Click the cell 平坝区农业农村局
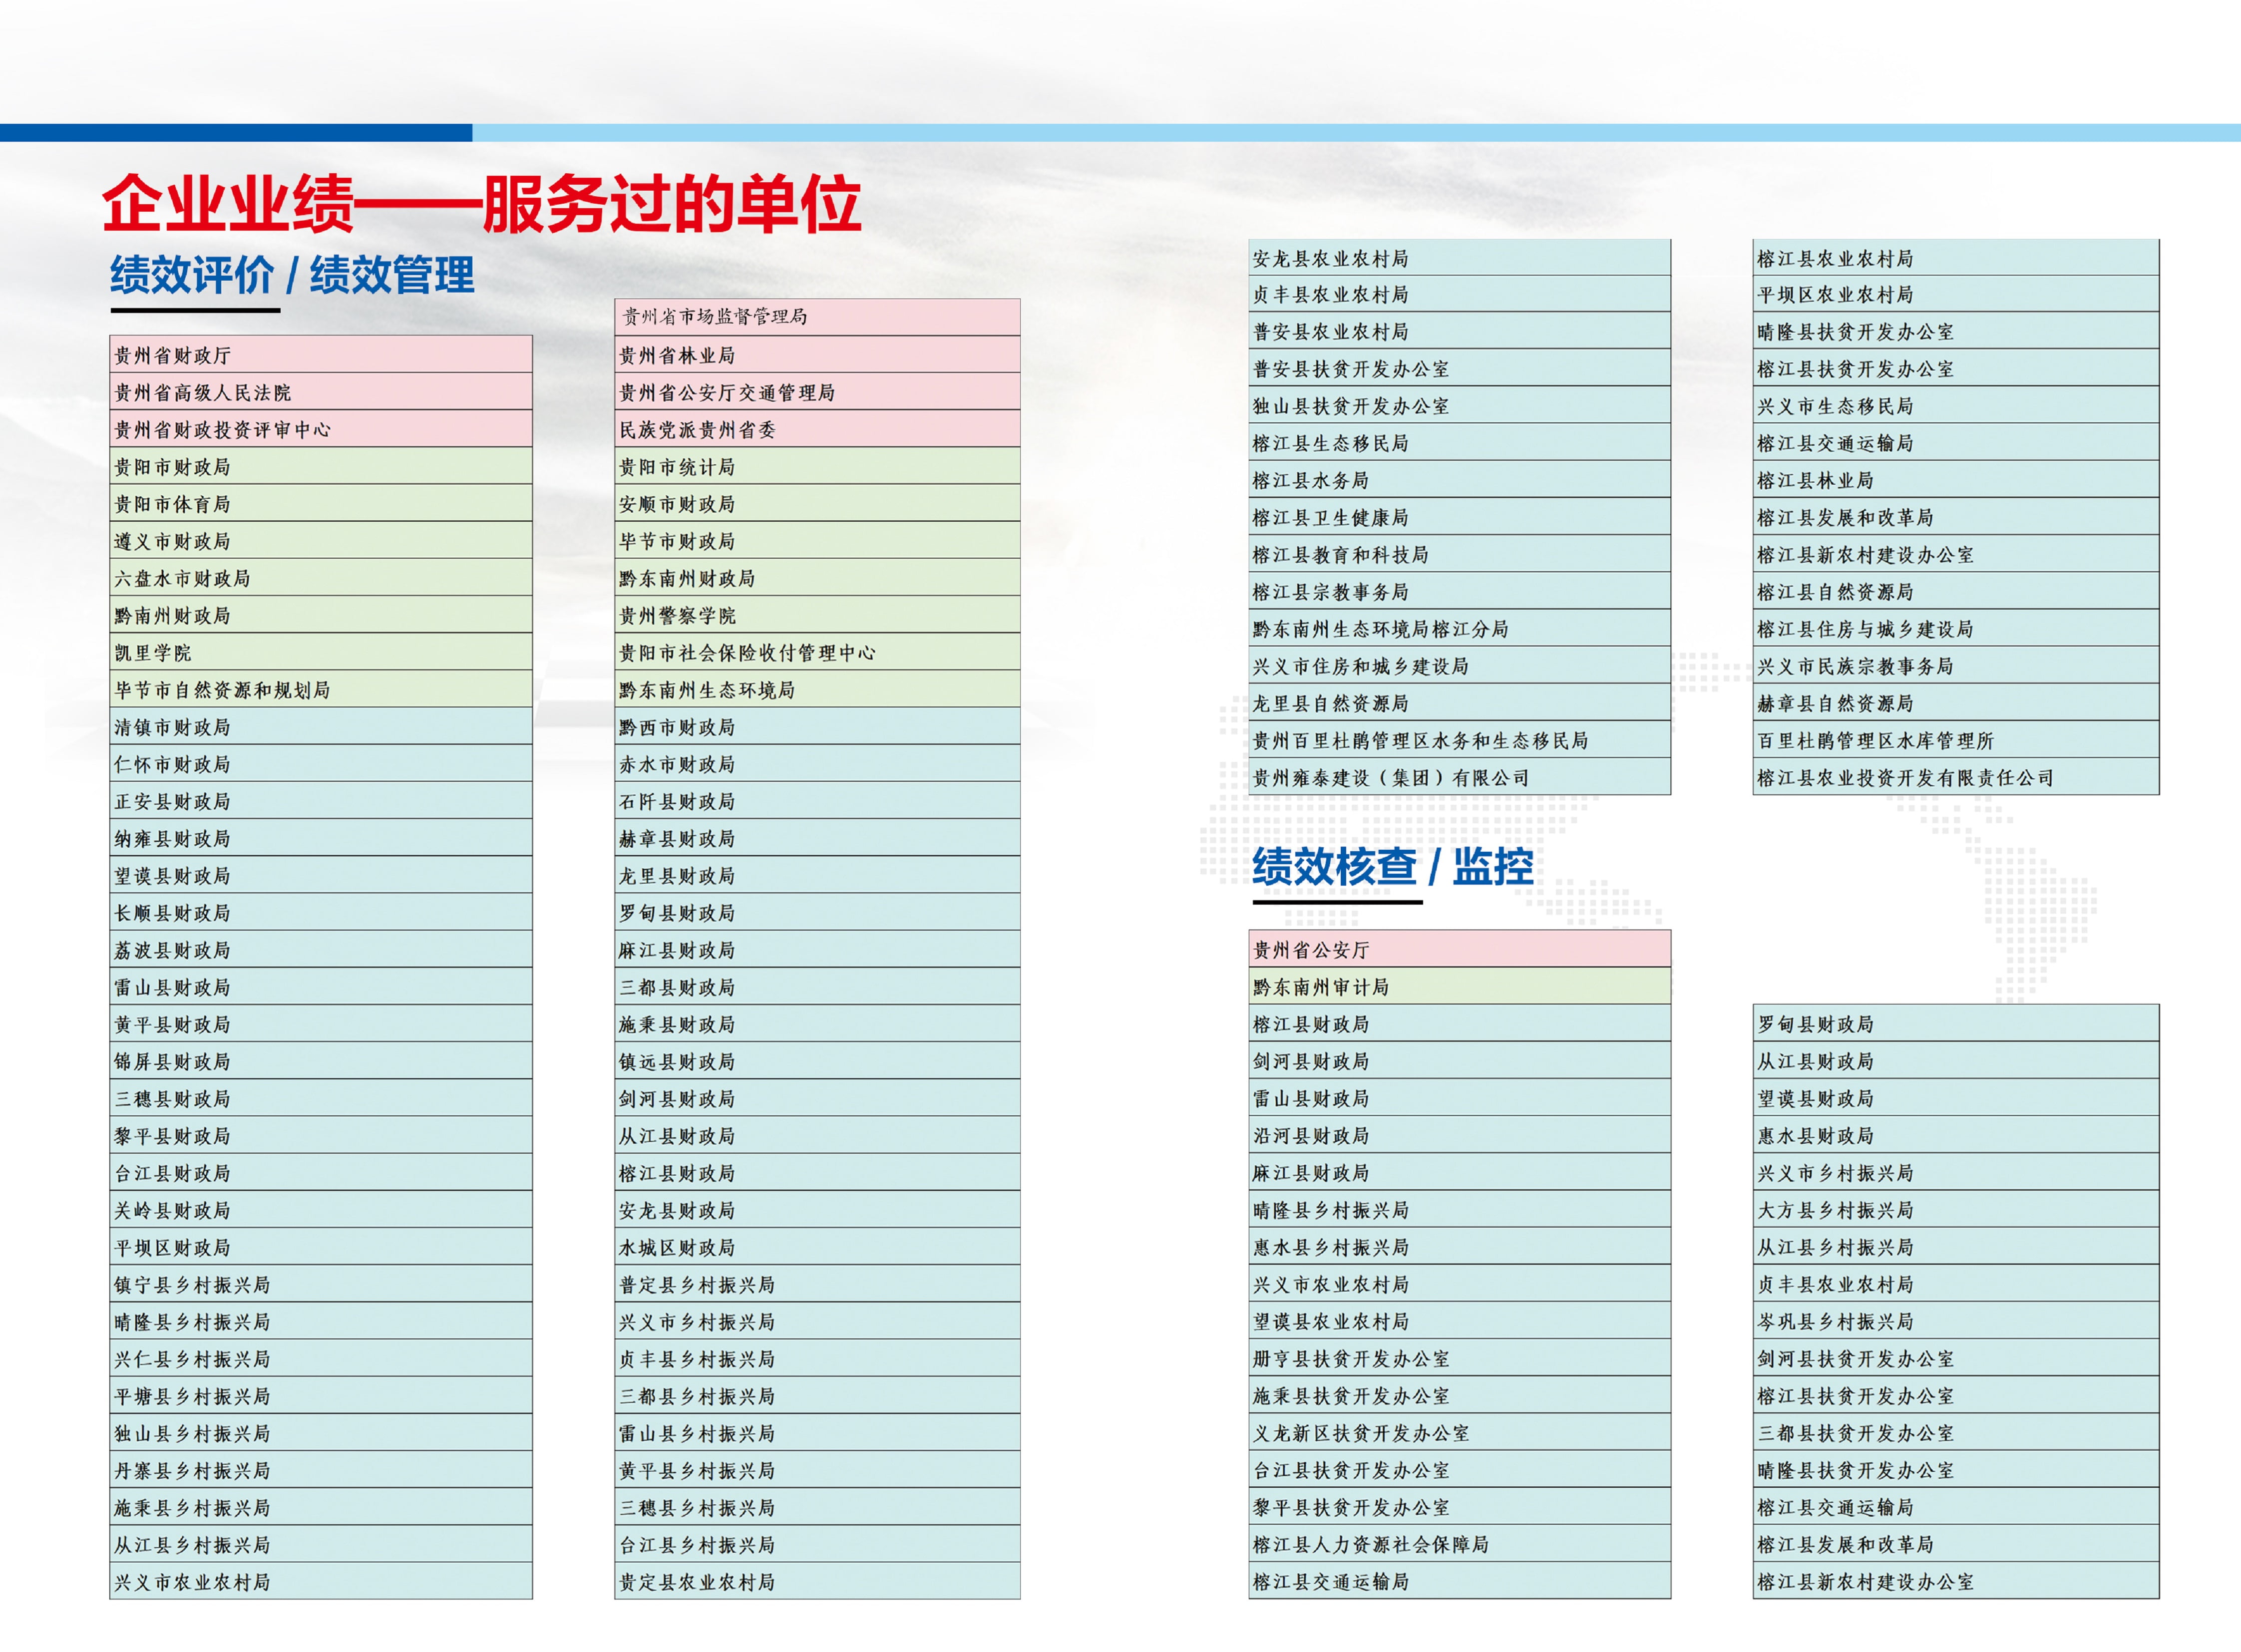 (x=1956, y=294)
